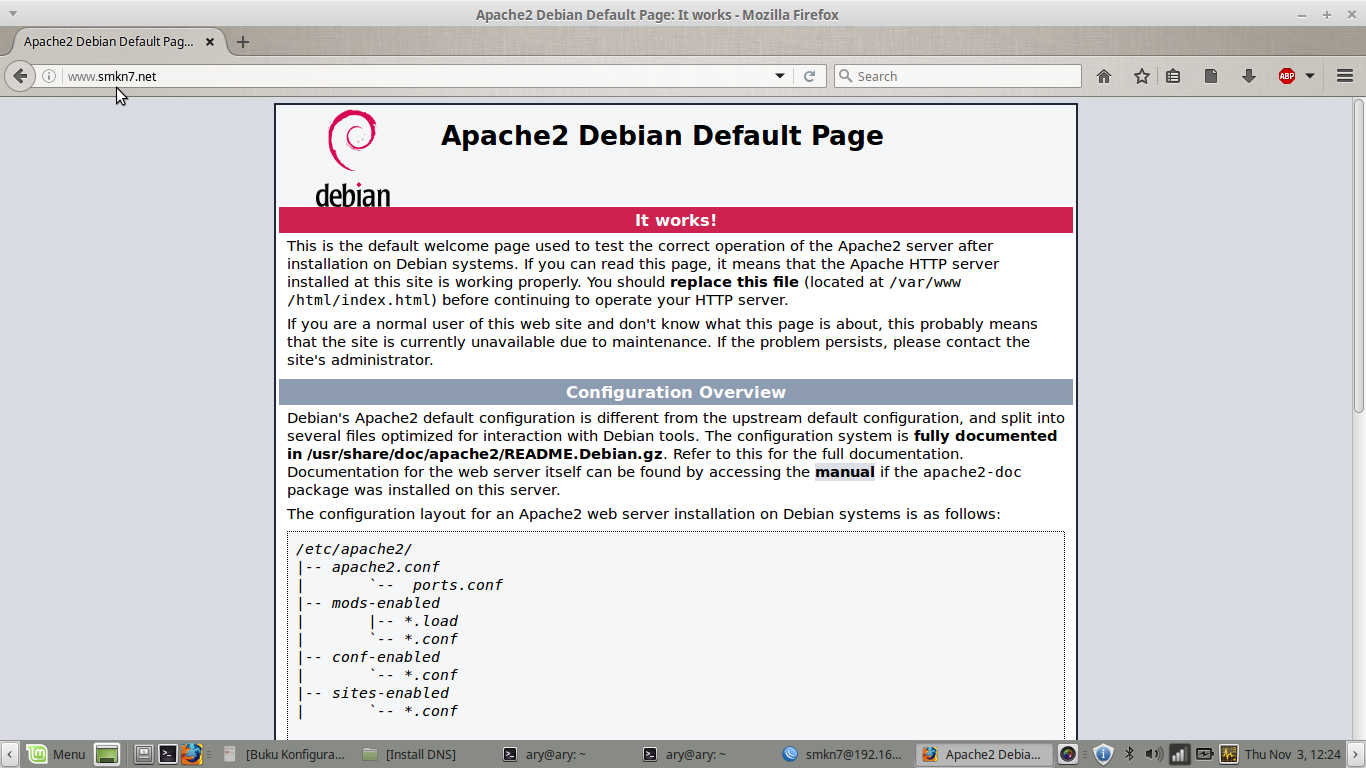Bookmark this page with the star
This screenshot has width=1366, height=768.
pyautogui.click(x=1142, y=76)
